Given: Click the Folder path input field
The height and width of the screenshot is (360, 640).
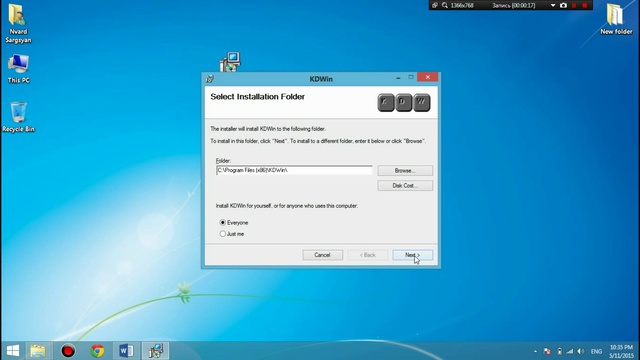Looking at the screenshot, I should [x=294, y=170].
